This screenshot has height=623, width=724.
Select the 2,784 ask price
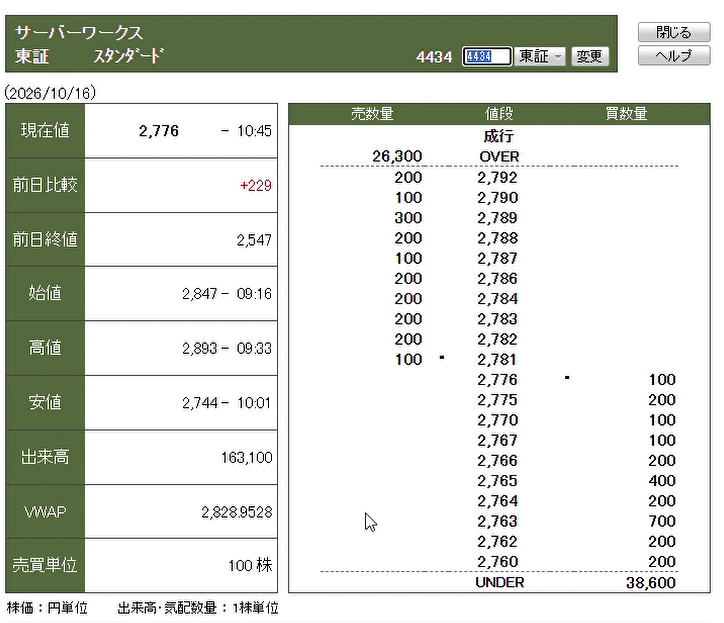click(497, 299)
